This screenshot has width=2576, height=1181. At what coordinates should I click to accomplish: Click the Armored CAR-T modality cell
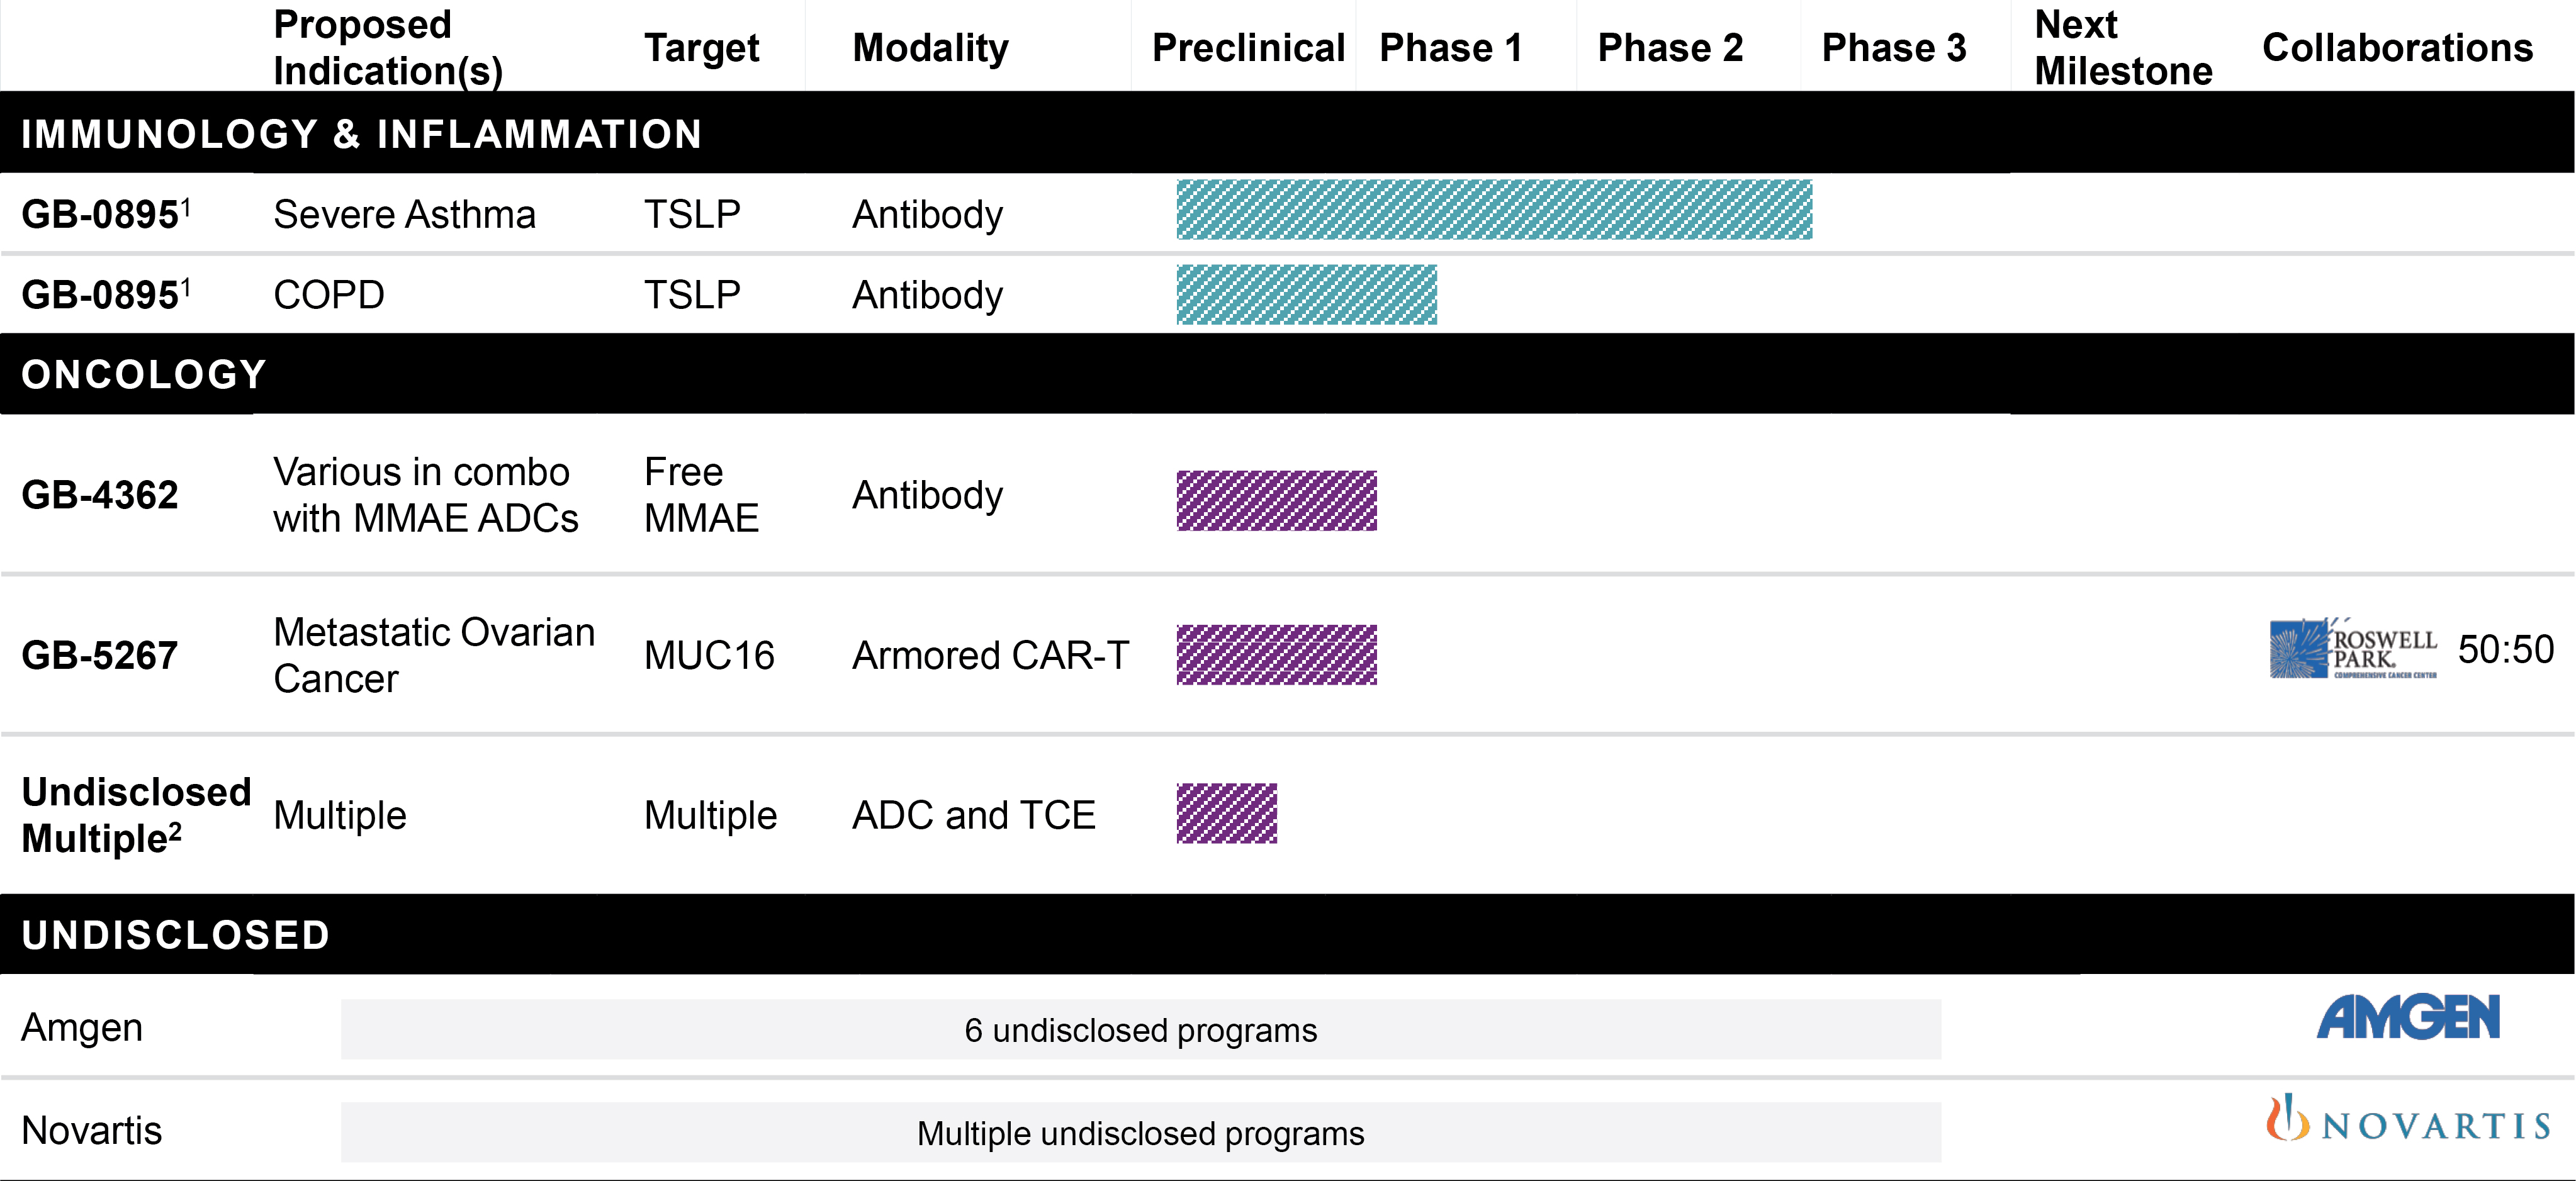(x=990, y=655)
